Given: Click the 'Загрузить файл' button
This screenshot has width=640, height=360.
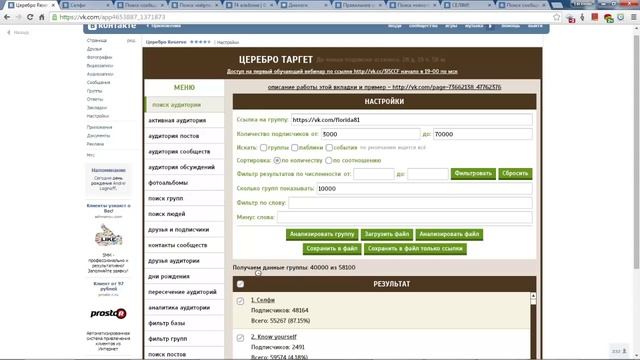Looking at the screenshot, I should tap(387, 234).
